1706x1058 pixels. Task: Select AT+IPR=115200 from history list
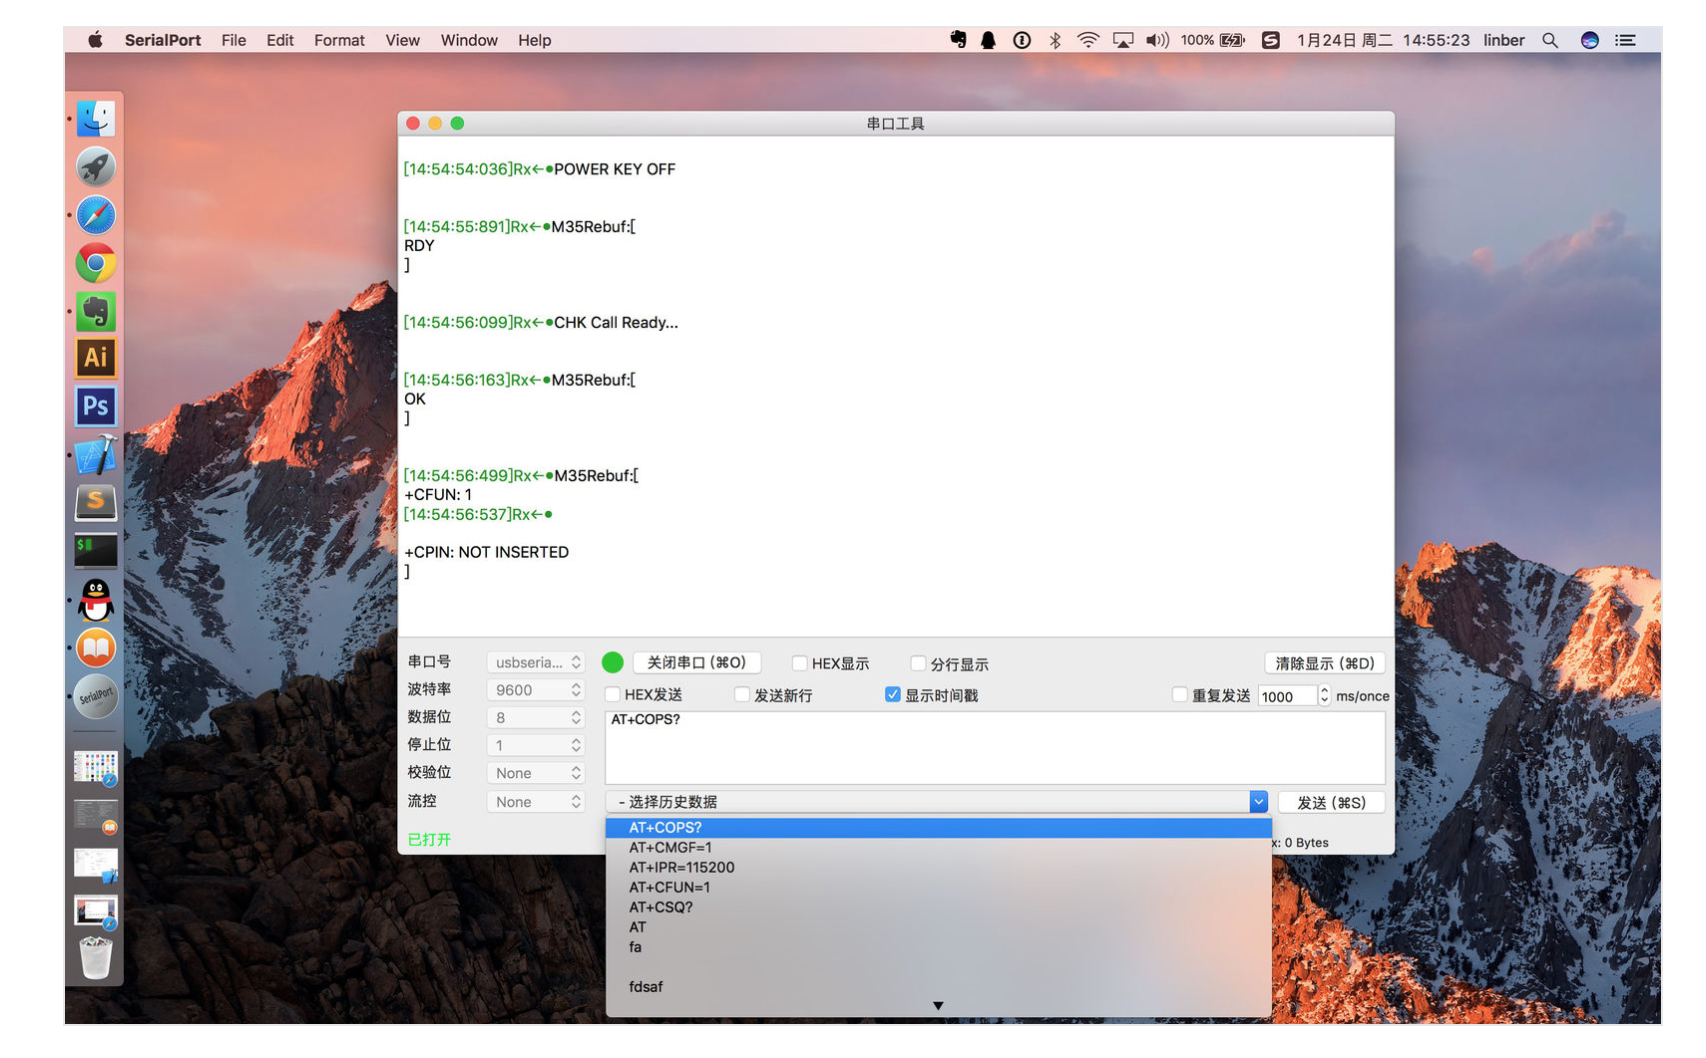pos(938,868)
